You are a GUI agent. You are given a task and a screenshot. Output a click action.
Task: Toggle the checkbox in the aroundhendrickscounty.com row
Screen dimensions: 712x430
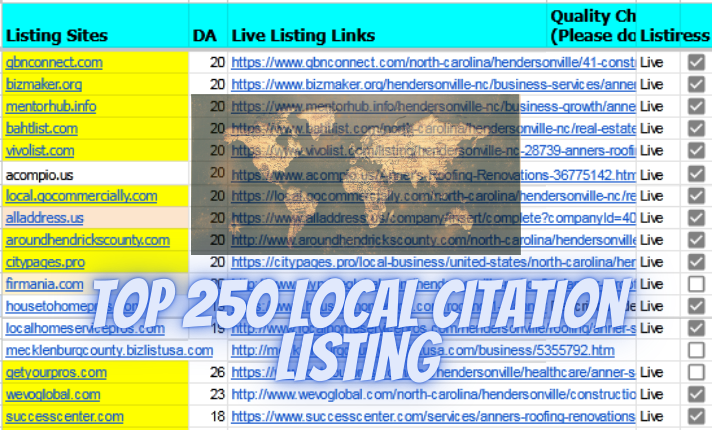(696, 240)
